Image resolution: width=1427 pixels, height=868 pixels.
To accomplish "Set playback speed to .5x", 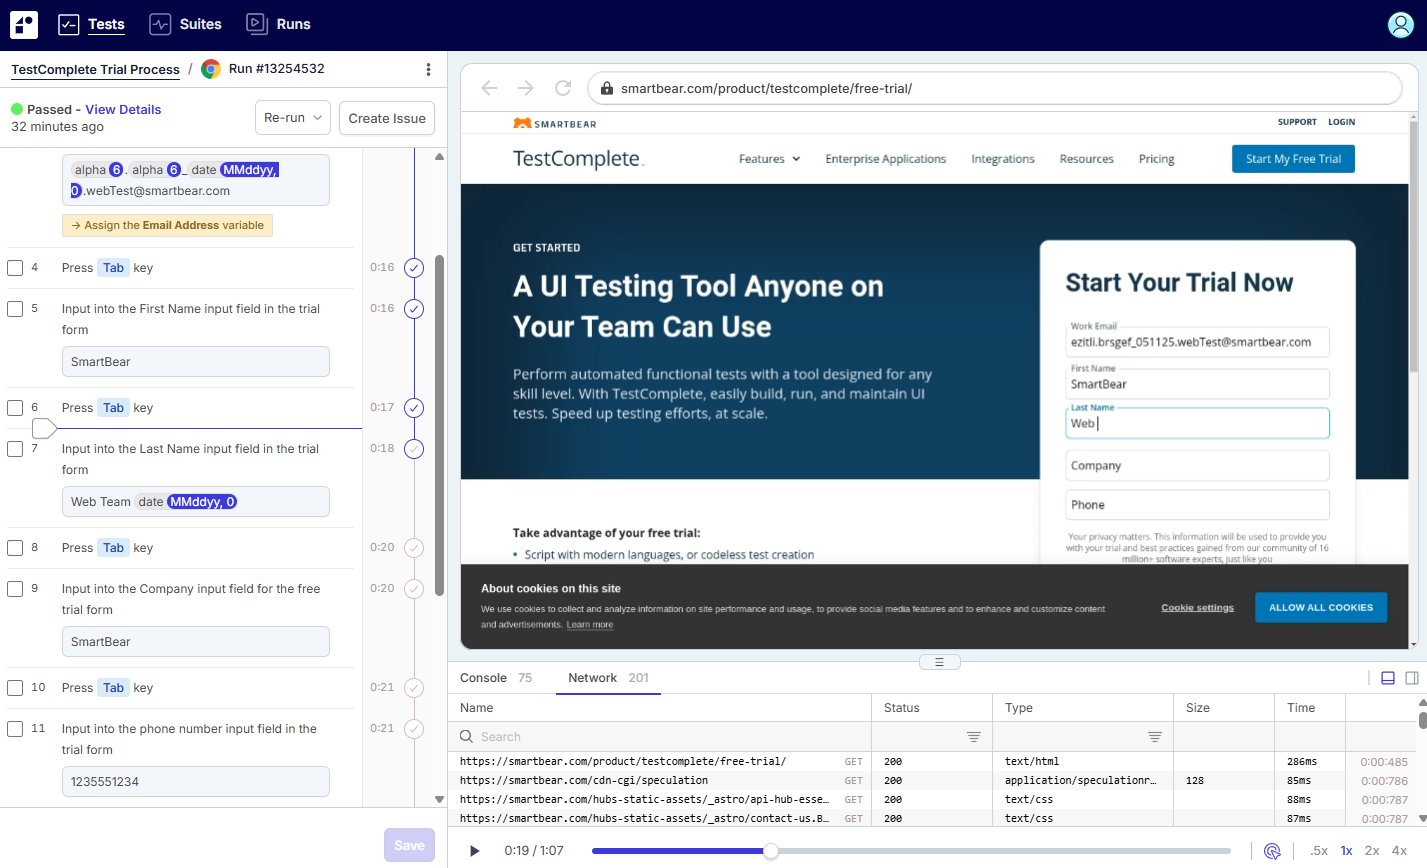I will (x=1319, y=851).
